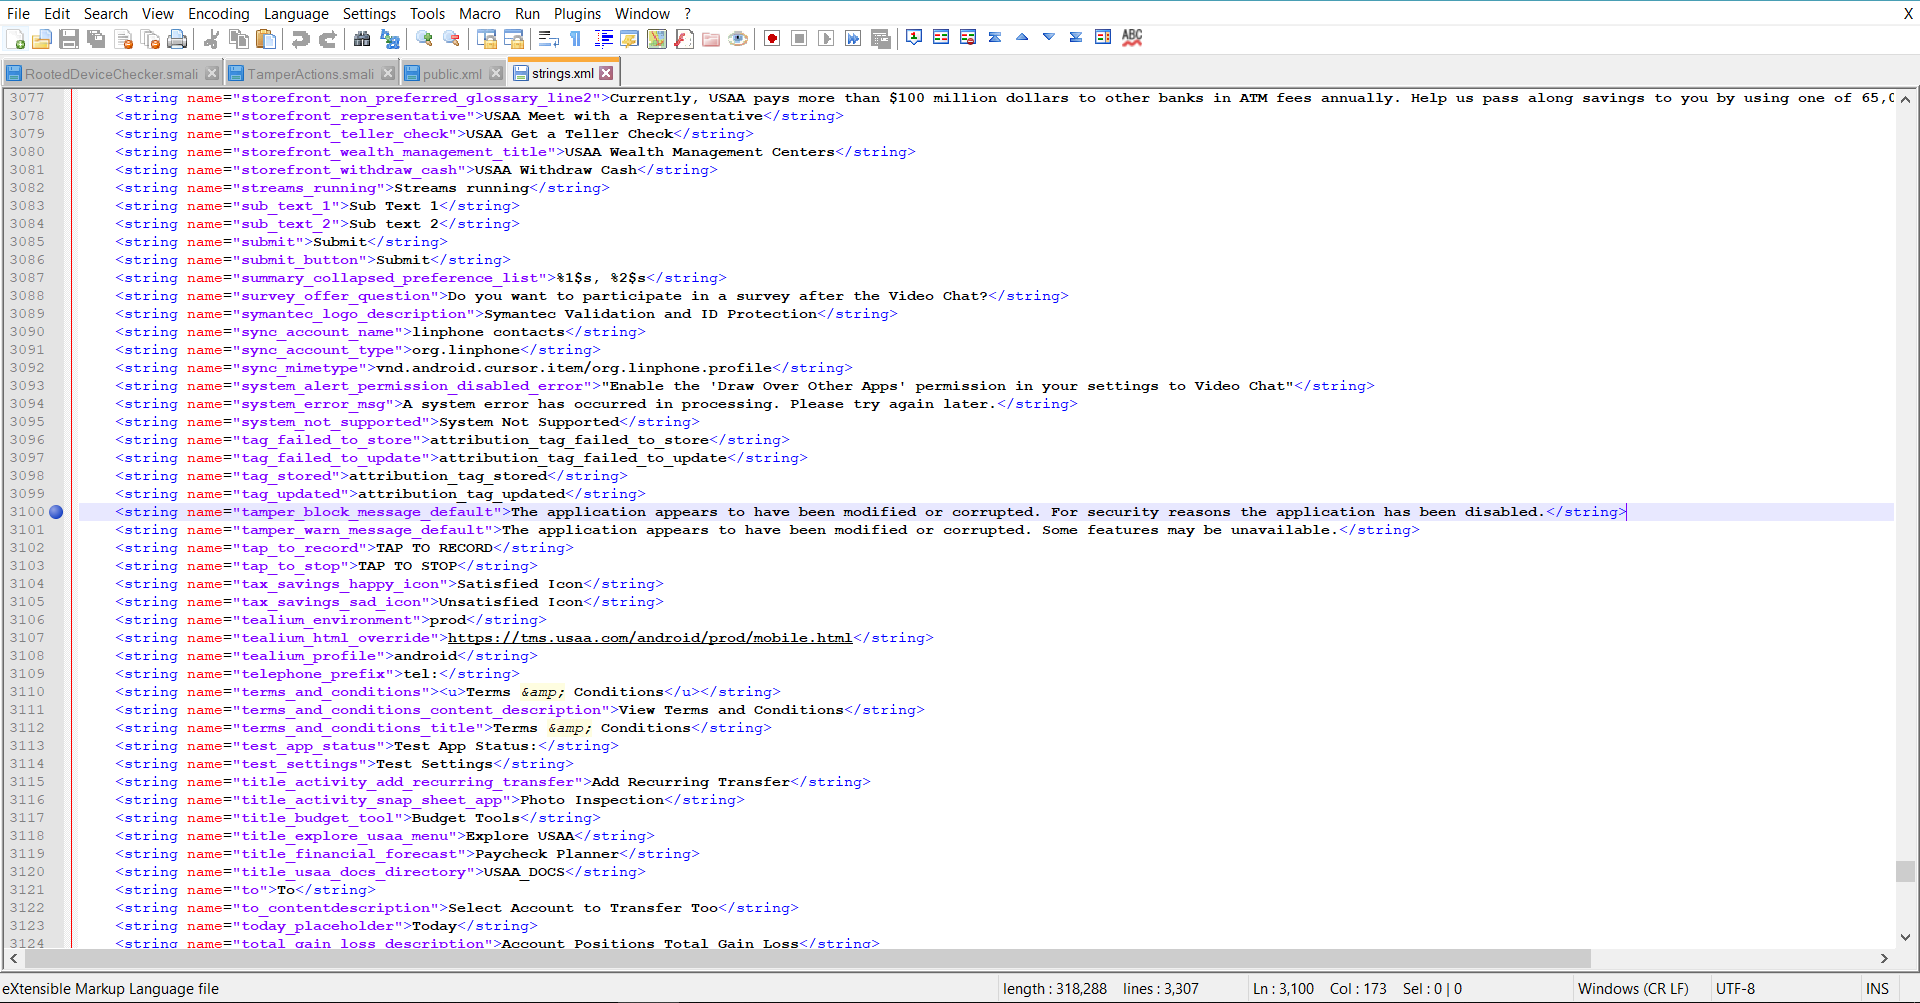This screenshot has height=1003, width=1920.
Task: Start macro recording with red record icon
Action: click(772, 39)
